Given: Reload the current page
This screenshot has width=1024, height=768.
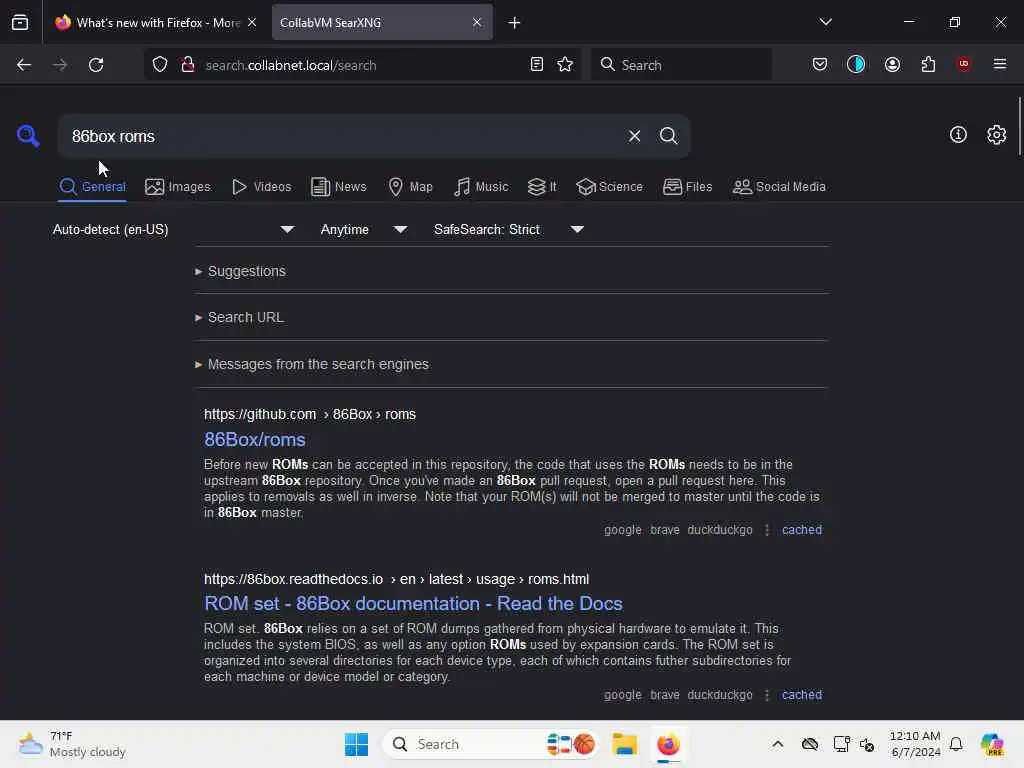Looking at the screenshot, I should pyautogui.click(x=96, y=65).
